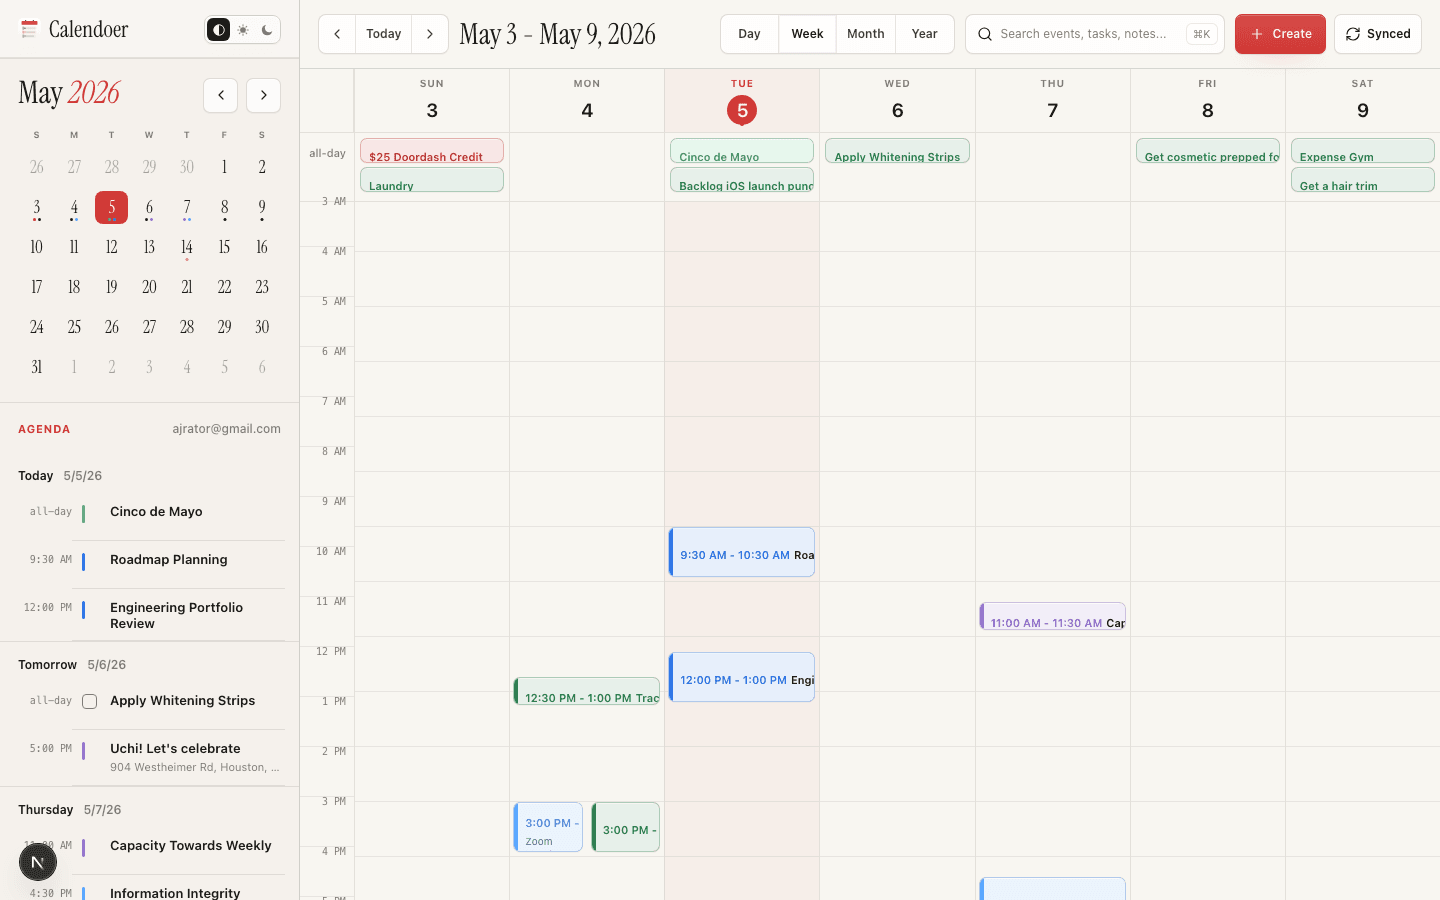Viewport: 1440px width, 900px height.
Task: Switch to Year view tab
Action: [925, 34]
